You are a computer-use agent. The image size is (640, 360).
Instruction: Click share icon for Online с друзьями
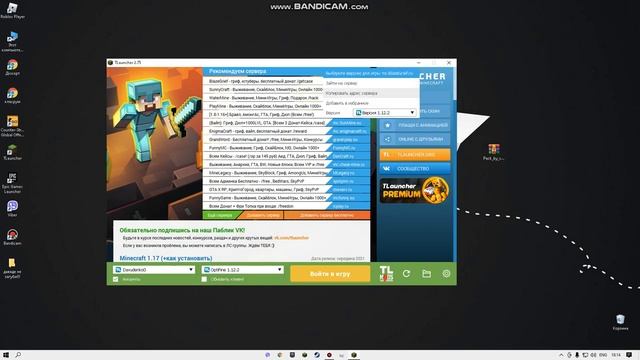(x=387, y=139)
